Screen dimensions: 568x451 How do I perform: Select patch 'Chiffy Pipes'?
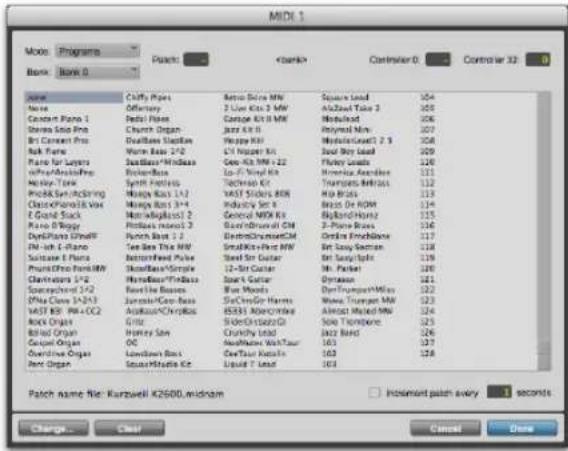148,97
